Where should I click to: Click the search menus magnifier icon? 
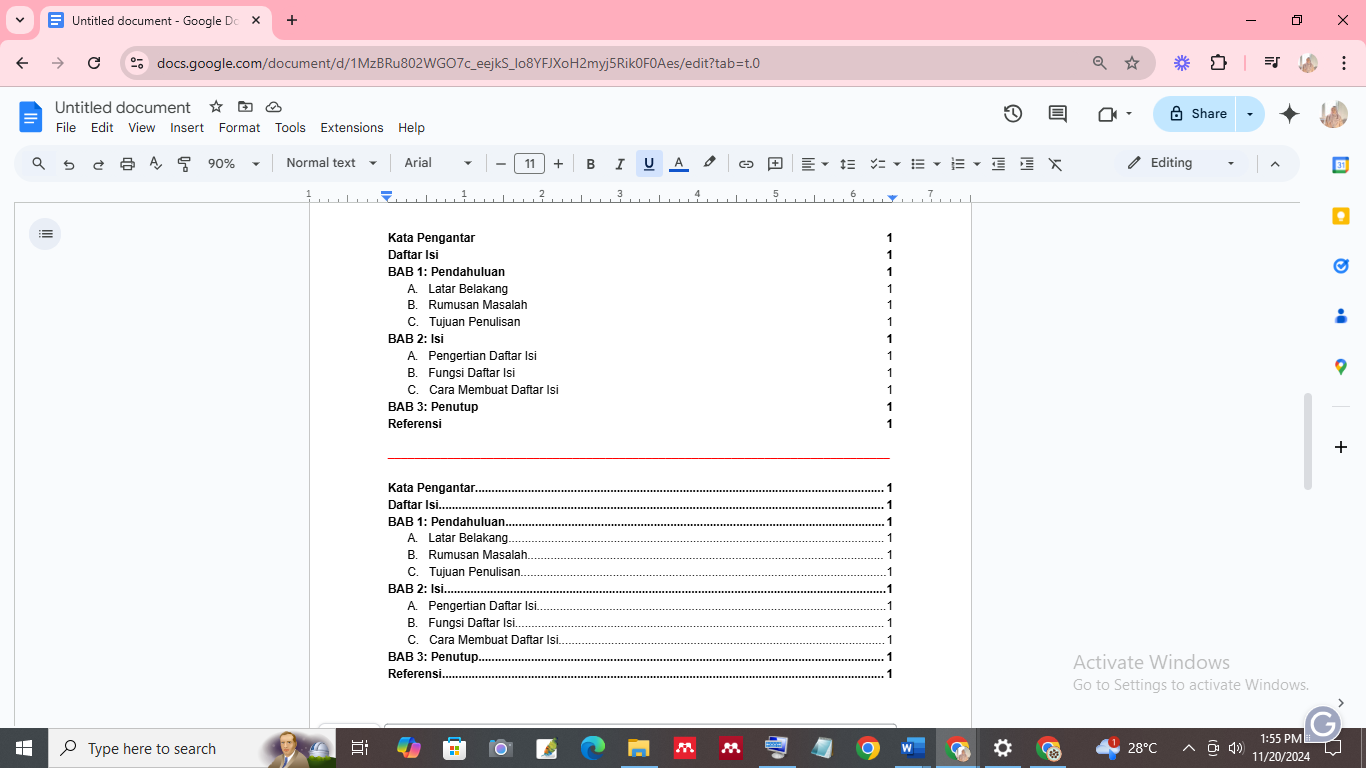tap(39, 164)
